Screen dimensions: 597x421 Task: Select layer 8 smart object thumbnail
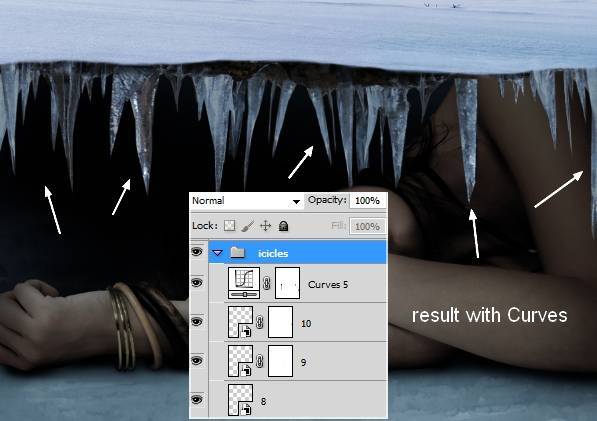(x=240, y=400)
